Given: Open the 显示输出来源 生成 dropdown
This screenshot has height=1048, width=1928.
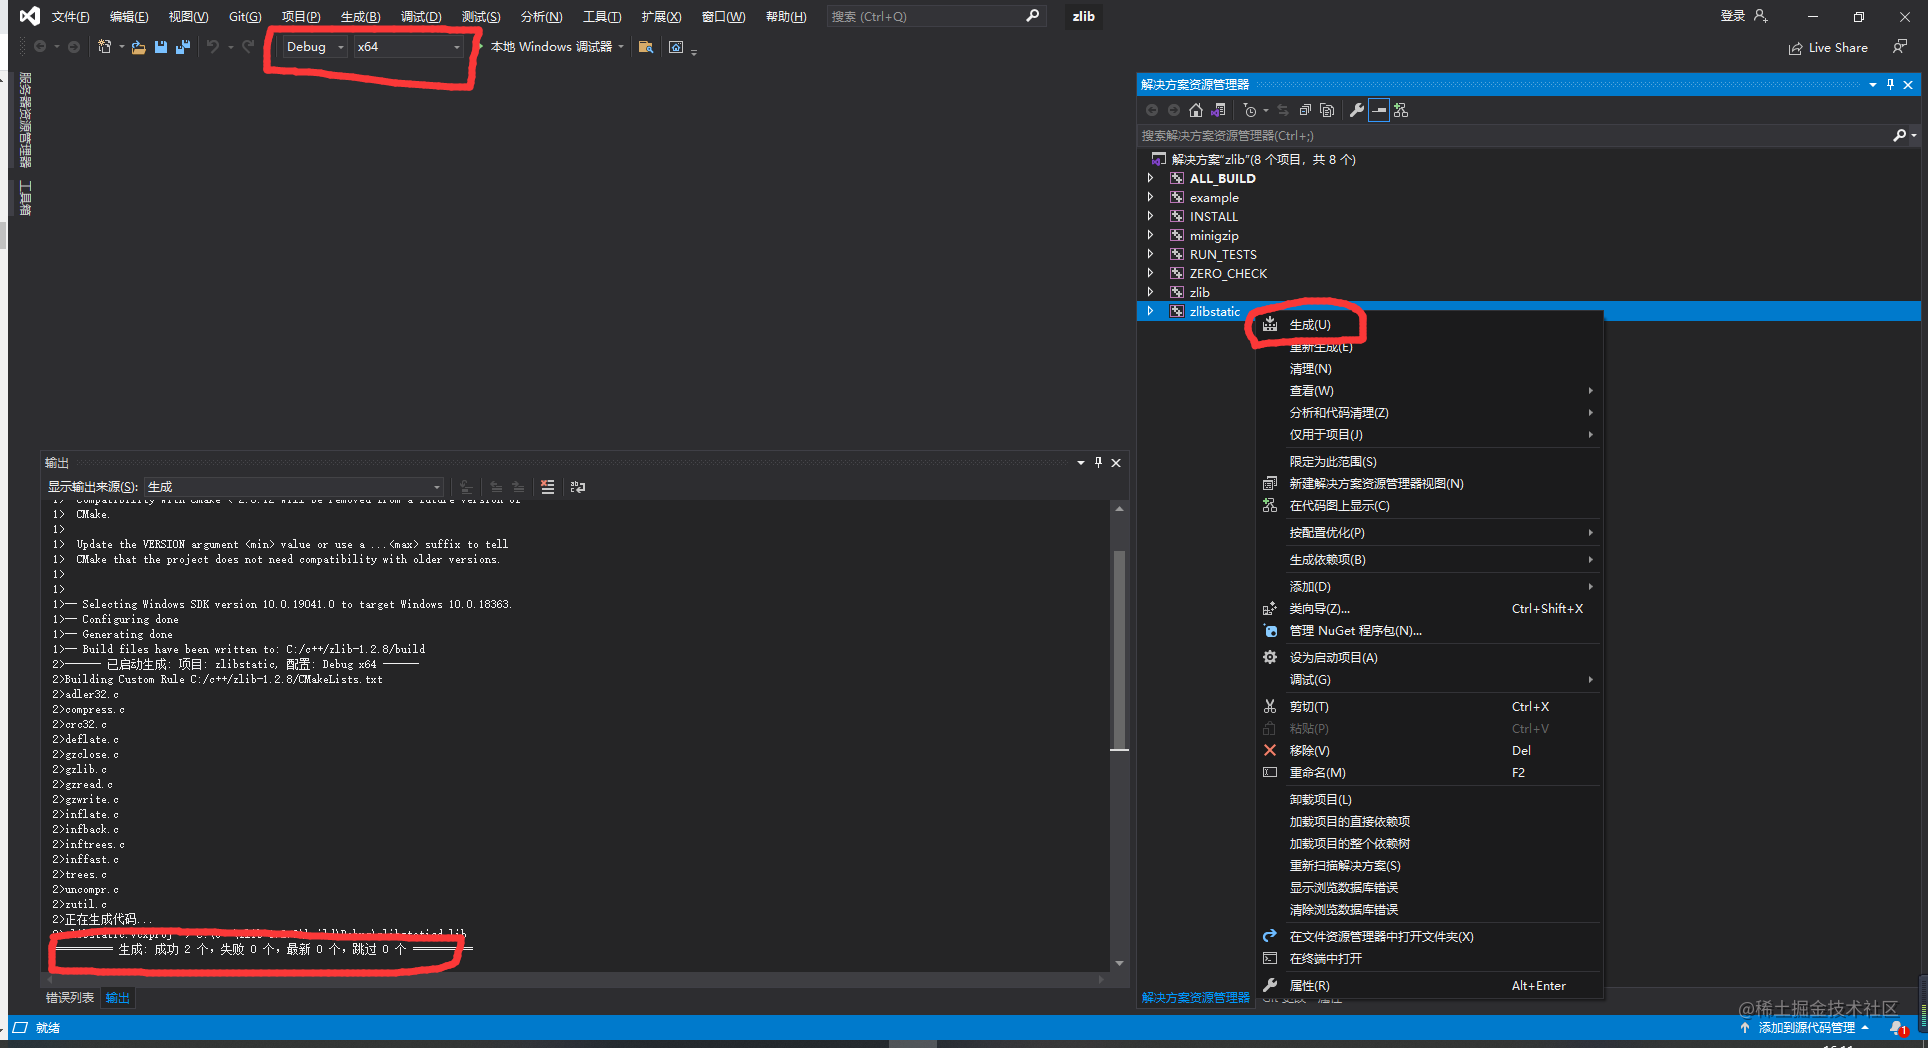Looking at the screenshot, I should point(294,487).
